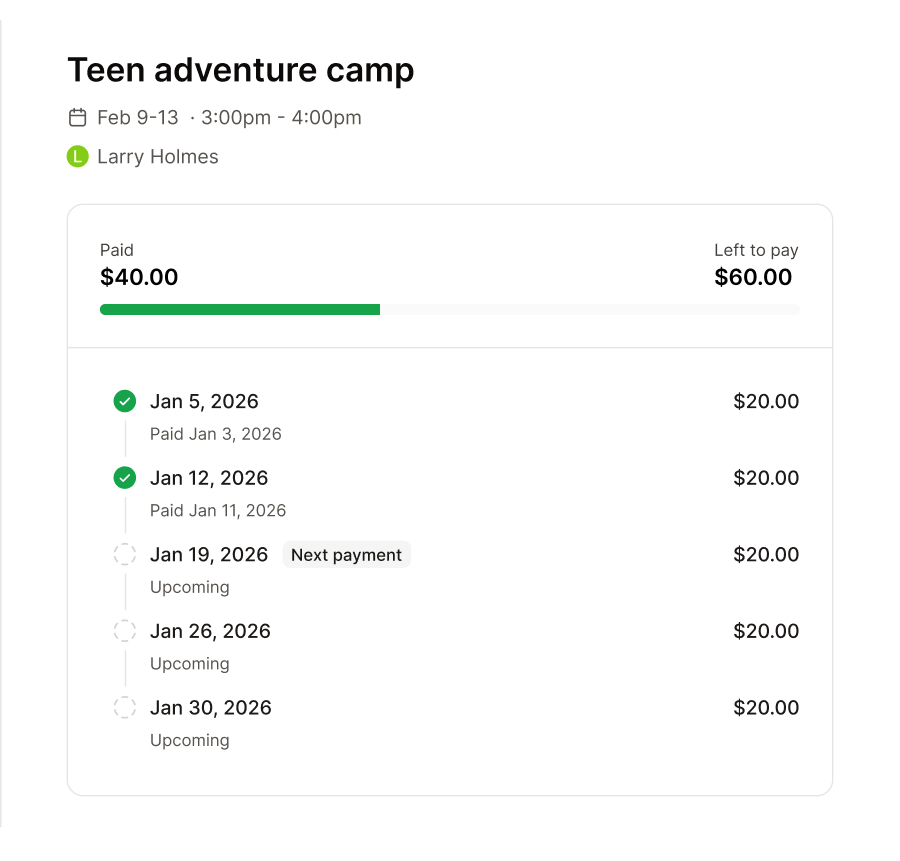This screenshot has width=900, height=861.
Task: Select the Jan 26, 2026 installment date
Action: pos(210,631)
